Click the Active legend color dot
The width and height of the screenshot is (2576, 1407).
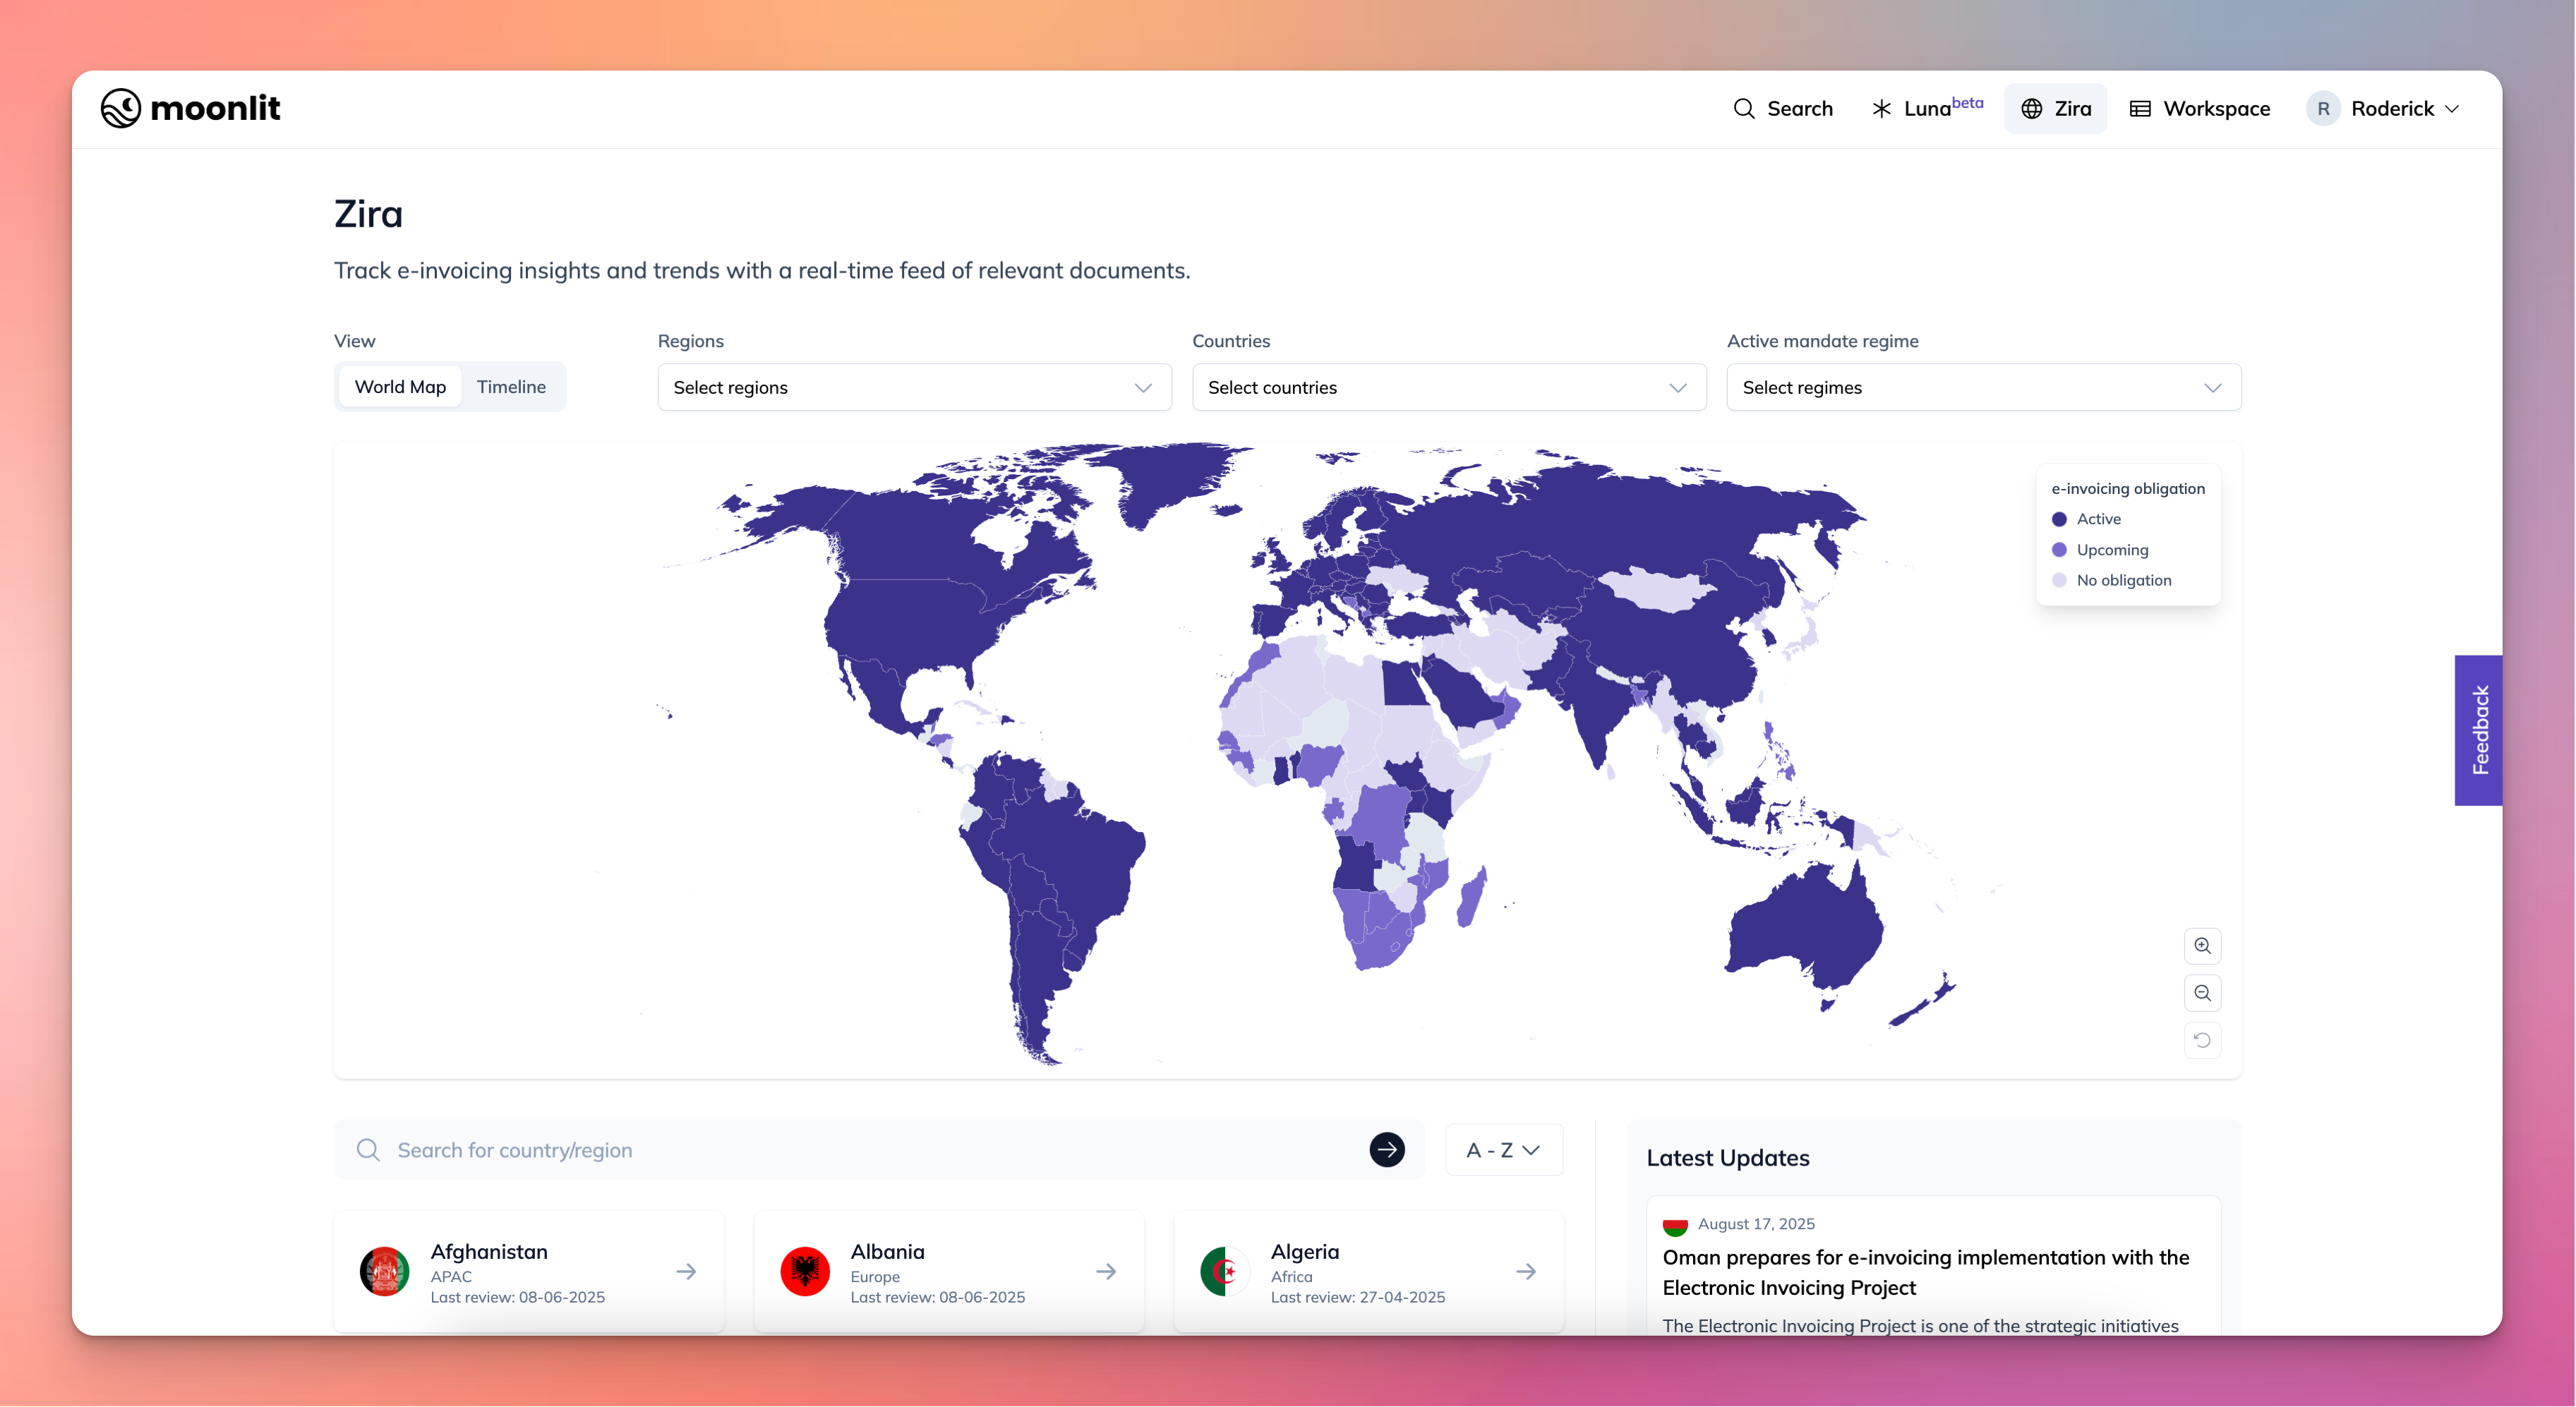(2059, 519)
